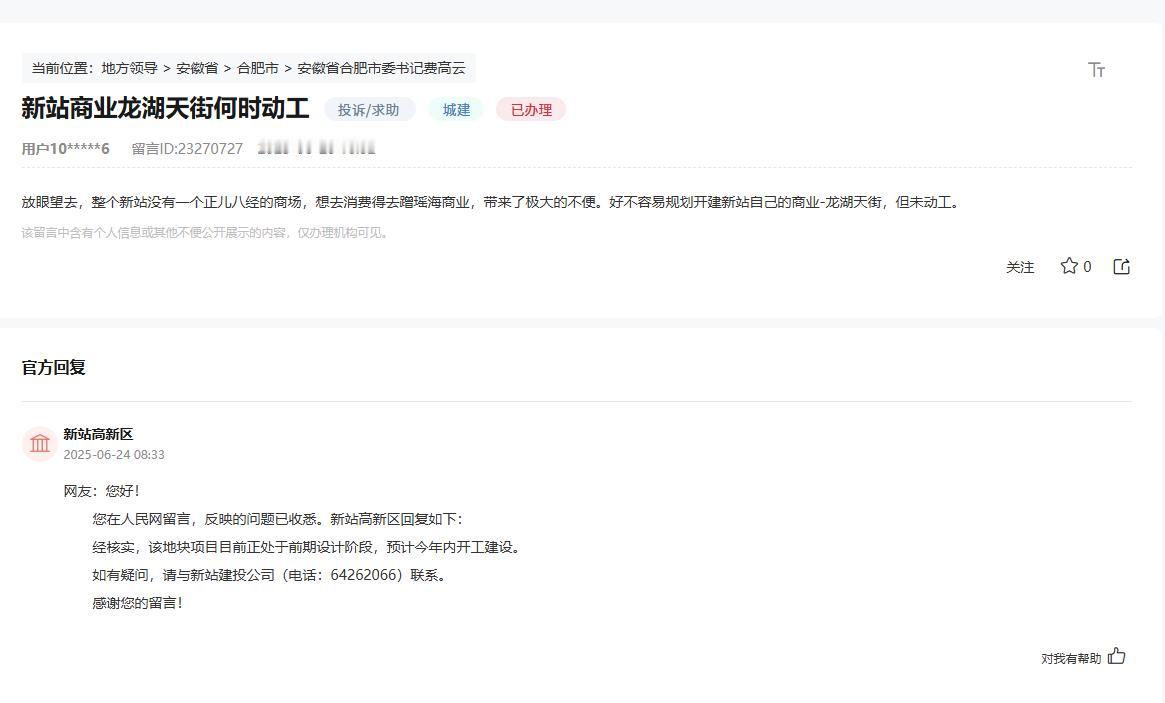Open the 地方领导 breadcrumb link
Image resolution: width=1165 pixels, height=703 pixels.
pos(129,68)
